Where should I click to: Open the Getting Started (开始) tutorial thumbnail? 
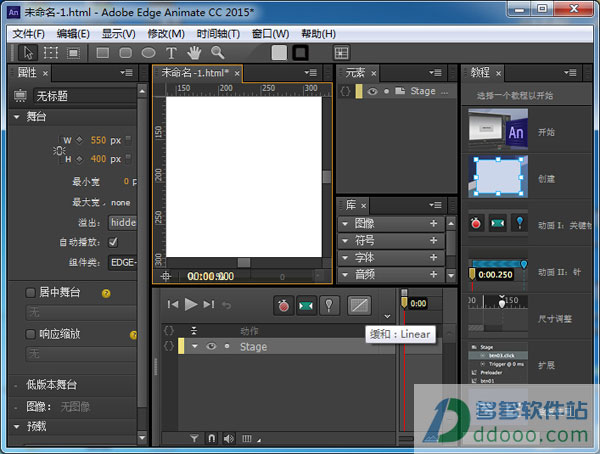[x=498, y=129]
